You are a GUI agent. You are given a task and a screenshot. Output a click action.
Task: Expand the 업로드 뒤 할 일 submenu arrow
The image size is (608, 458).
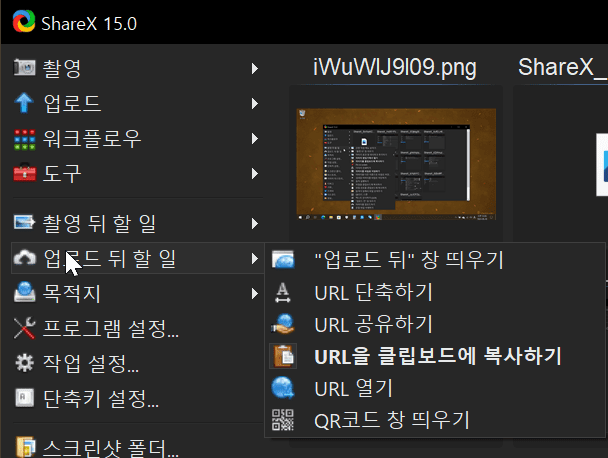(254, 258)
